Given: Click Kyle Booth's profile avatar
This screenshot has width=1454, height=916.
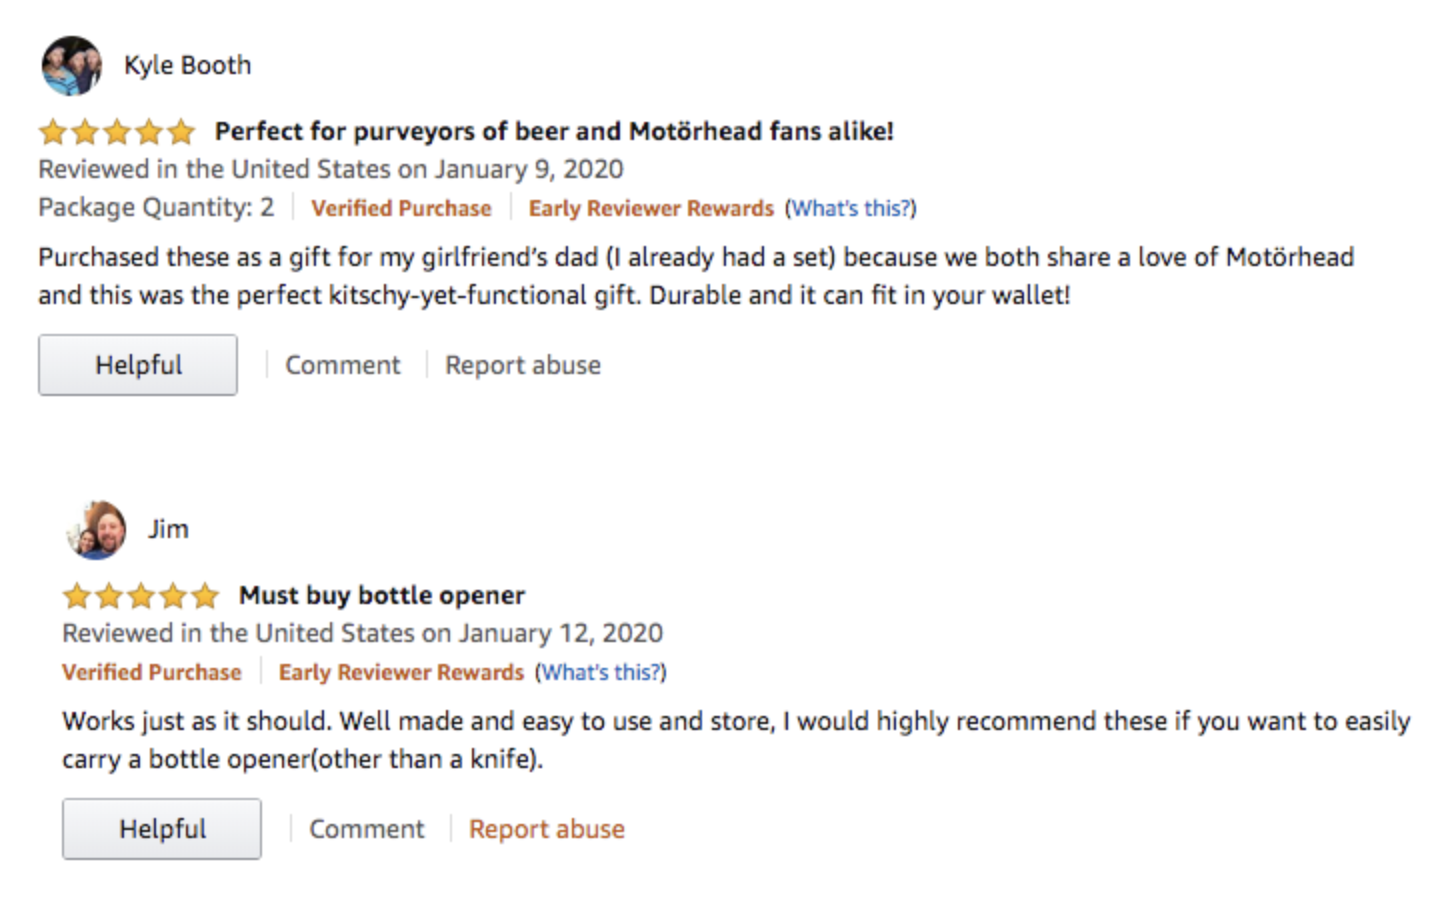Looking at the screenshot, I should point(71,66).
